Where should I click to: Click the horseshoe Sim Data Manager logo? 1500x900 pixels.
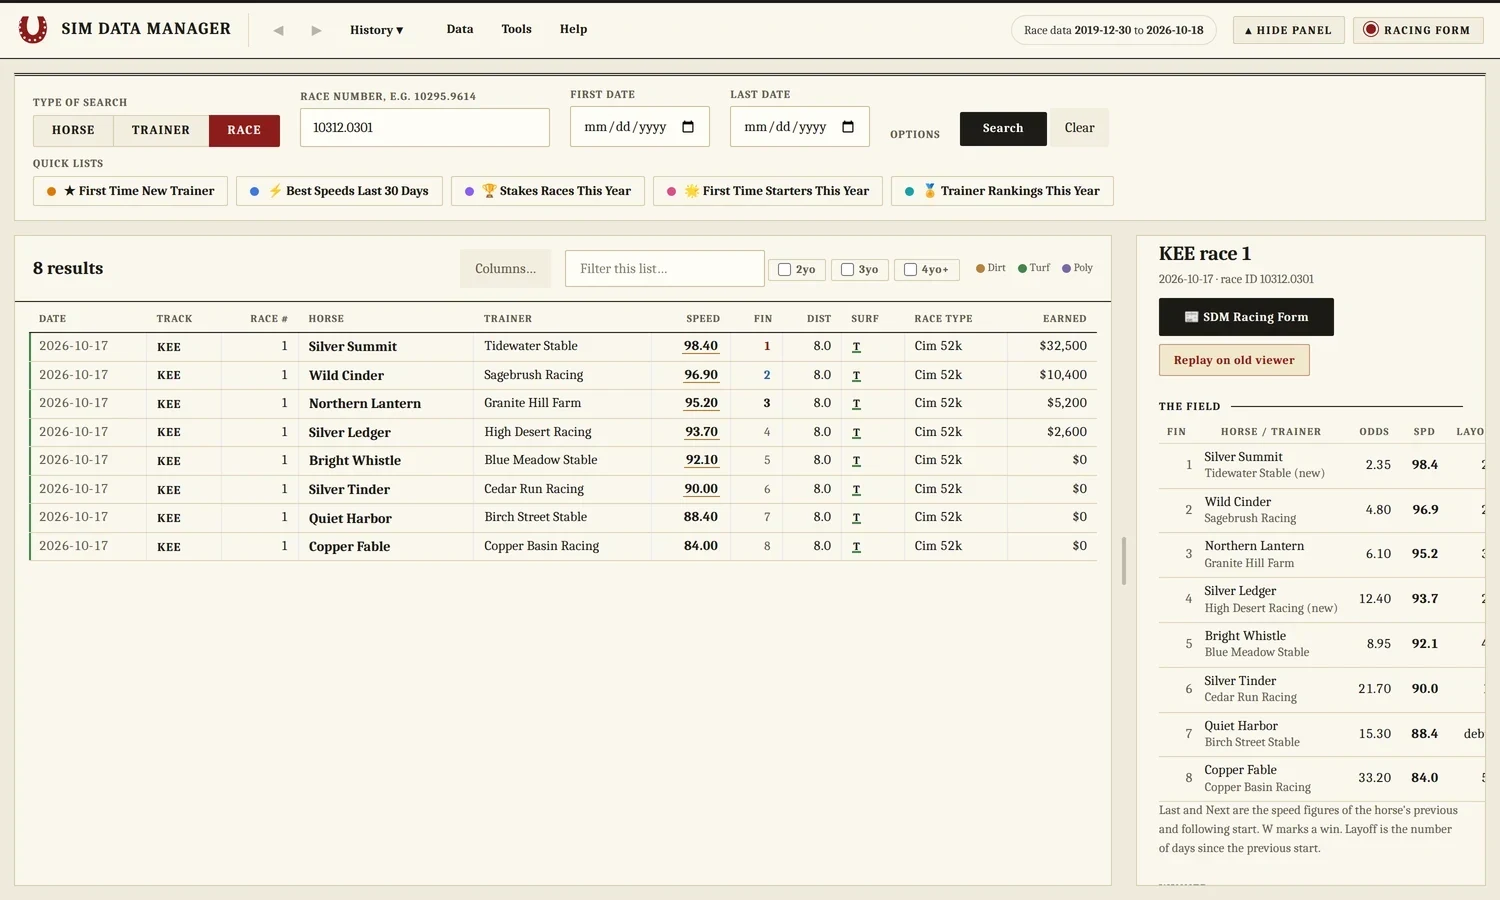tap(33, 29)
